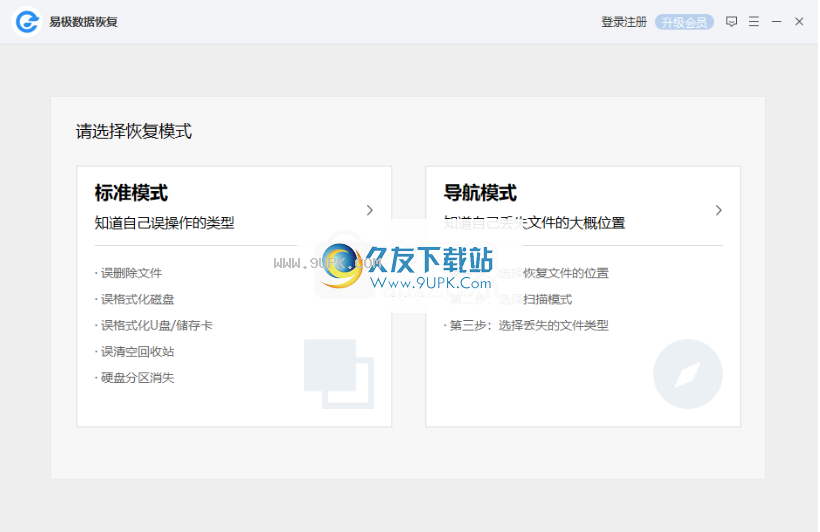The height and width of the screenshot is (532, 820).
Task: Expand 导航模式 with its right chevron
Action: [x=719, y=210]
